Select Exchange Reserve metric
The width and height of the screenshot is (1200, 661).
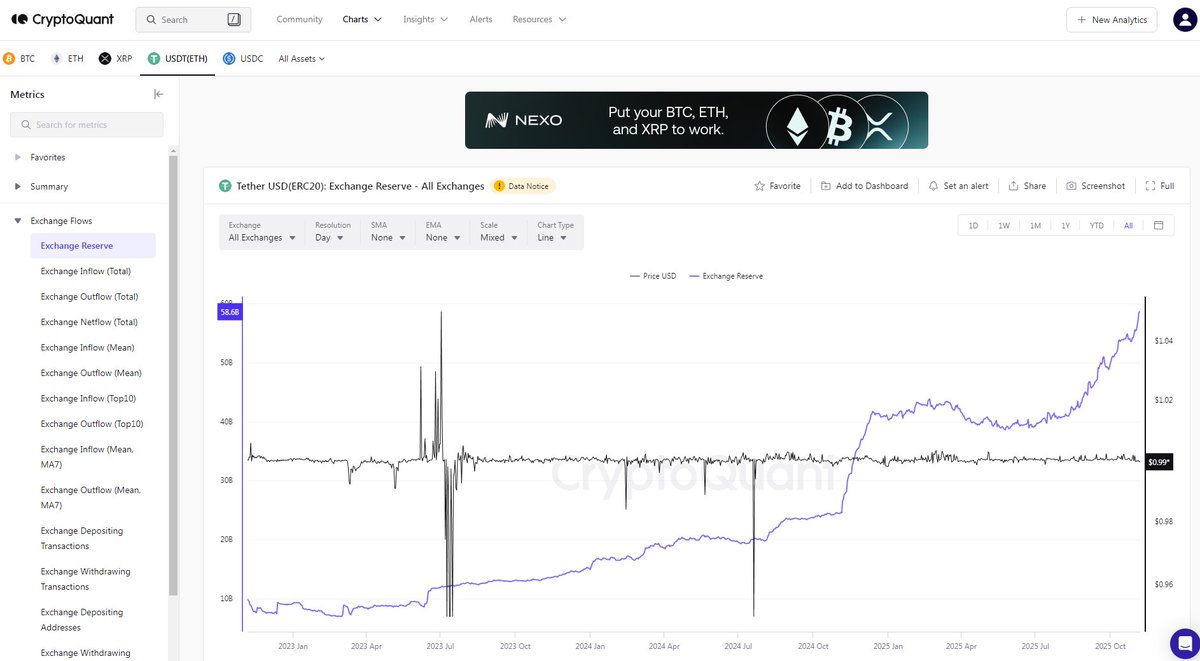point(93,246)
